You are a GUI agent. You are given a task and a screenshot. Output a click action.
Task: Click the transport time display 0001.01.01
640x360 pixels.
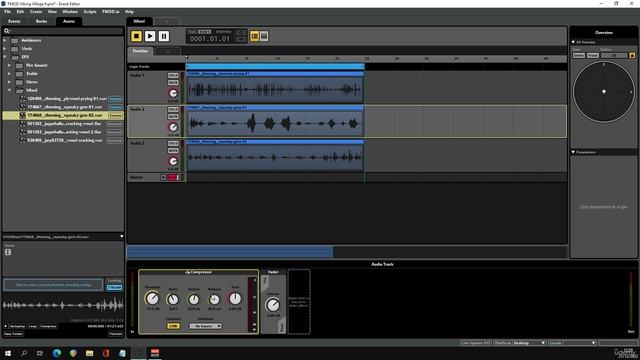coord(210,39)
